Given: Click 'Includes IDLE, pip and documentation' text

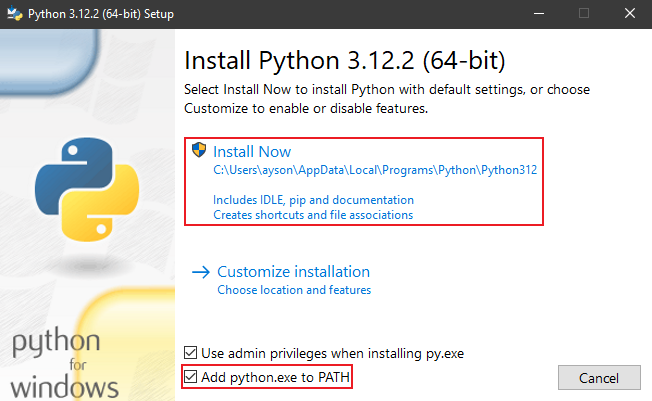Looking at the screenshot, I should 313,200.
